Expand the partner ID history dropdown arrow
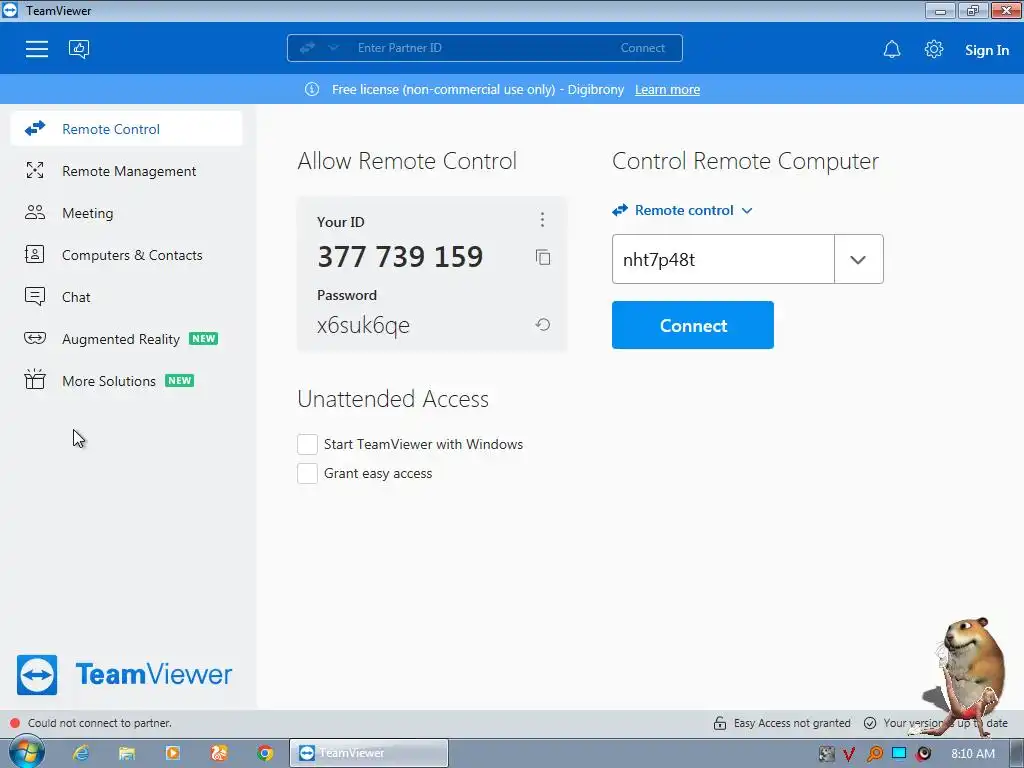The width and height of the screenshot is (1024, 768). [x=858, y=259]
